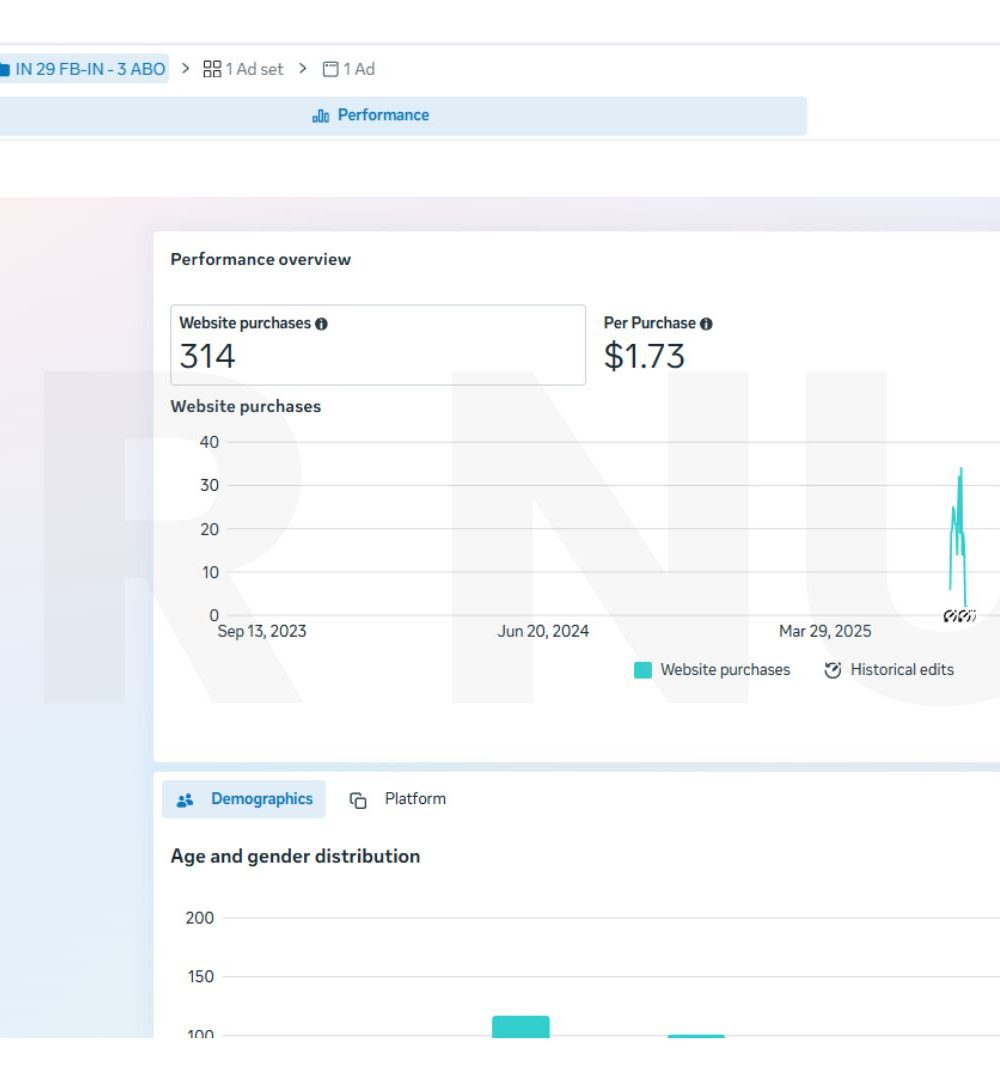The image size is (1000, 1080).
Task: Click the Mar 29, 2025 date label
Action: point(825,632)
